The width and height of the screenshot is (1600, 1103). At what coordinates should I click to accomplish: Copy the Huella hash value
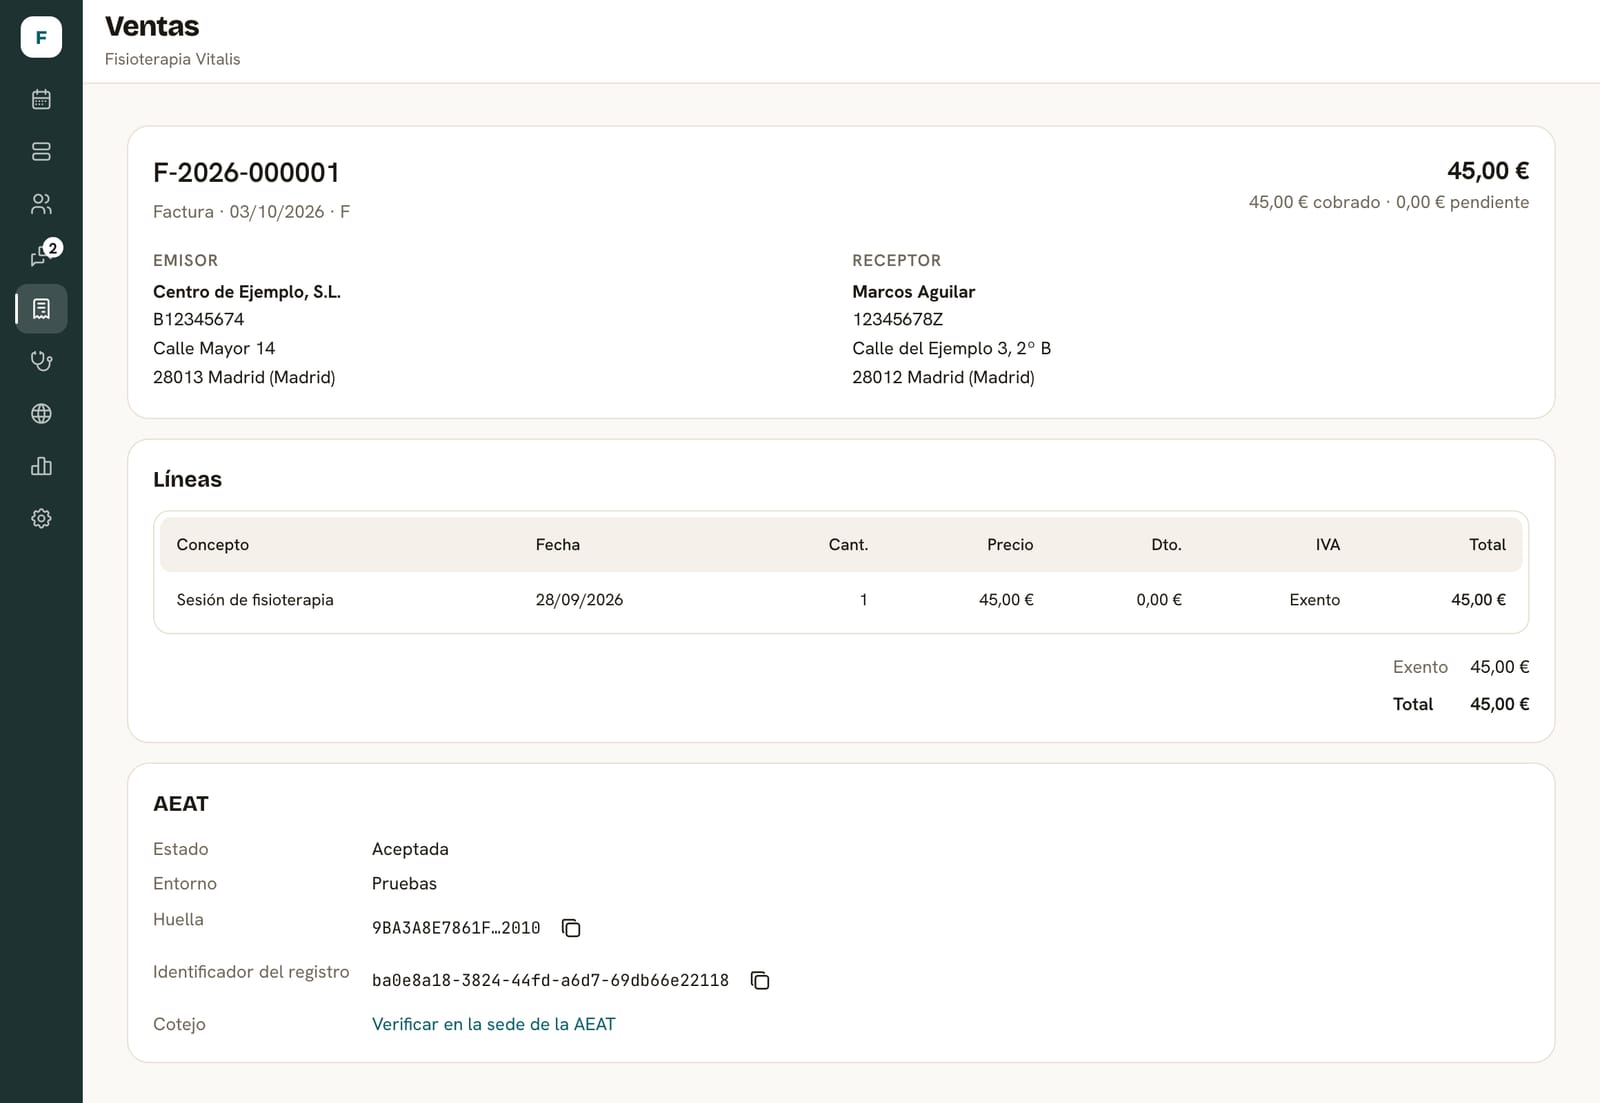point(571,928)
